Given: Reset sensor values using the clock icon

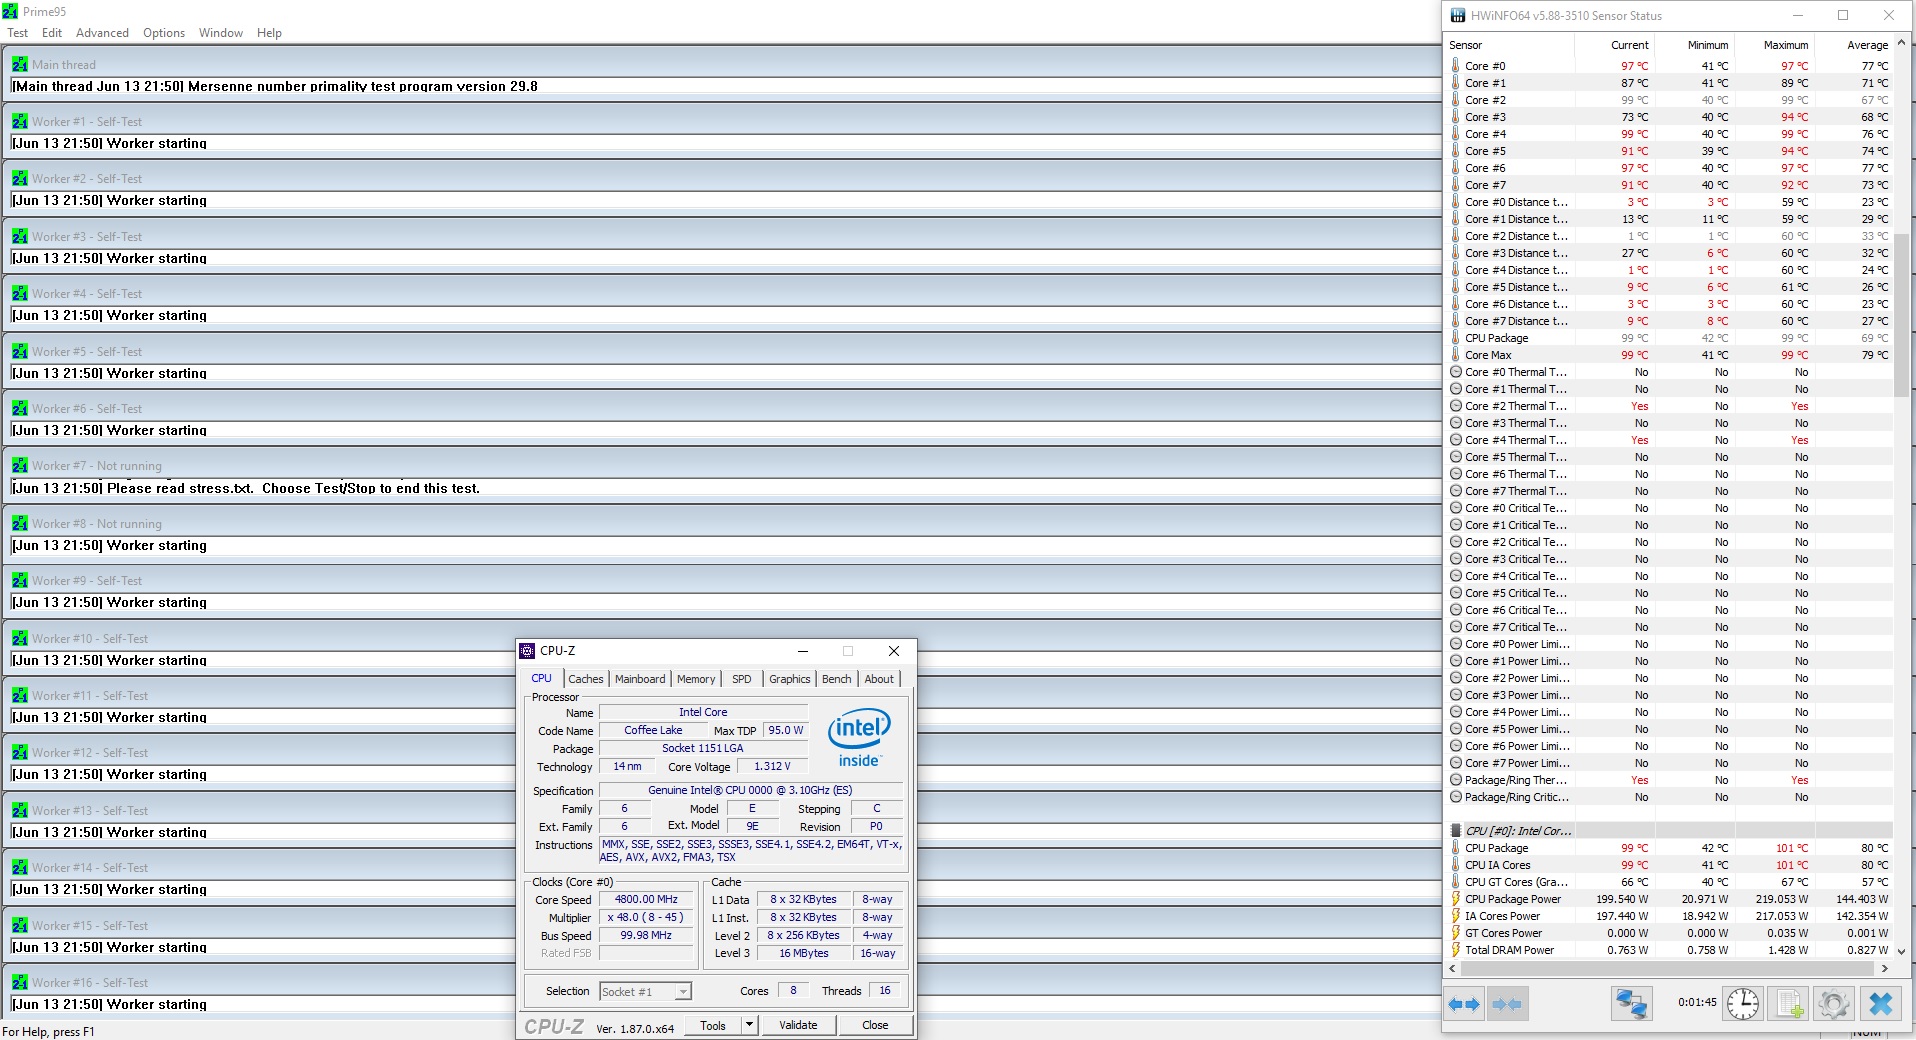Looking at the screenshot, I should (x=1742, y=1004).
